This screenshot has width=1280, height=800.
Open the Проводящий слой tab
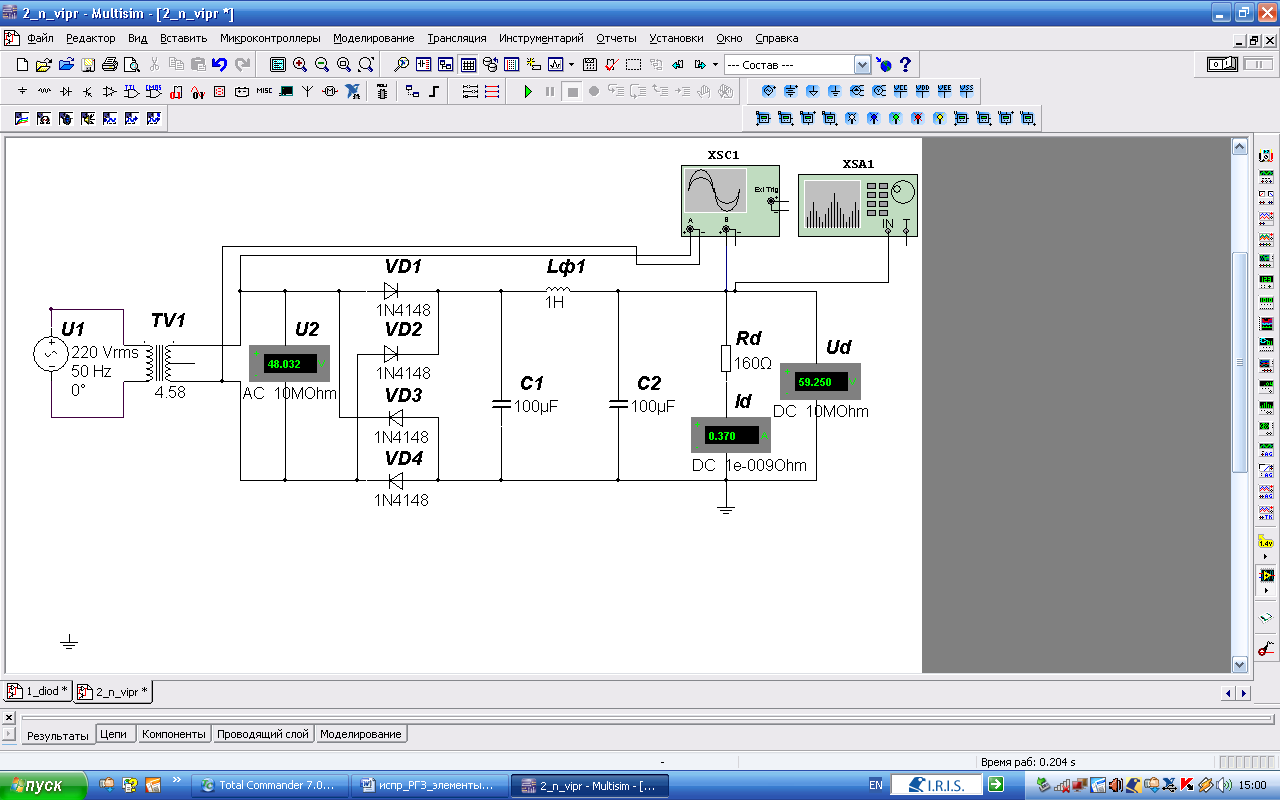263,734
